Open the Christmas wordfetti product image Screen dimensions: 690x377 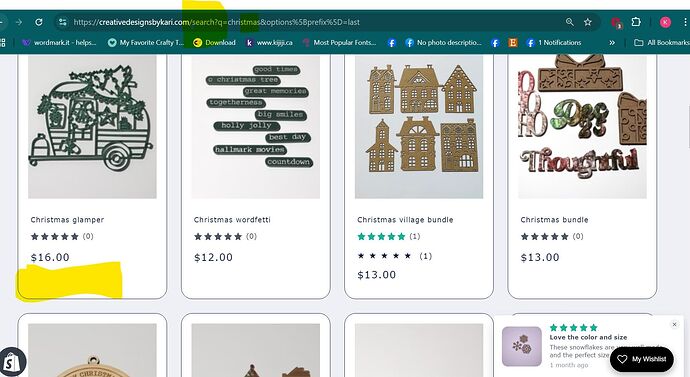256,127
